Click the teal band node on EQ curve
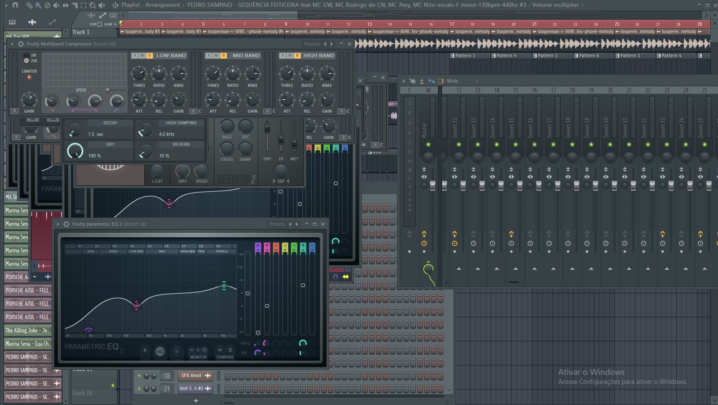This screenshot has width=718, height=405. [x=224, y=286]
